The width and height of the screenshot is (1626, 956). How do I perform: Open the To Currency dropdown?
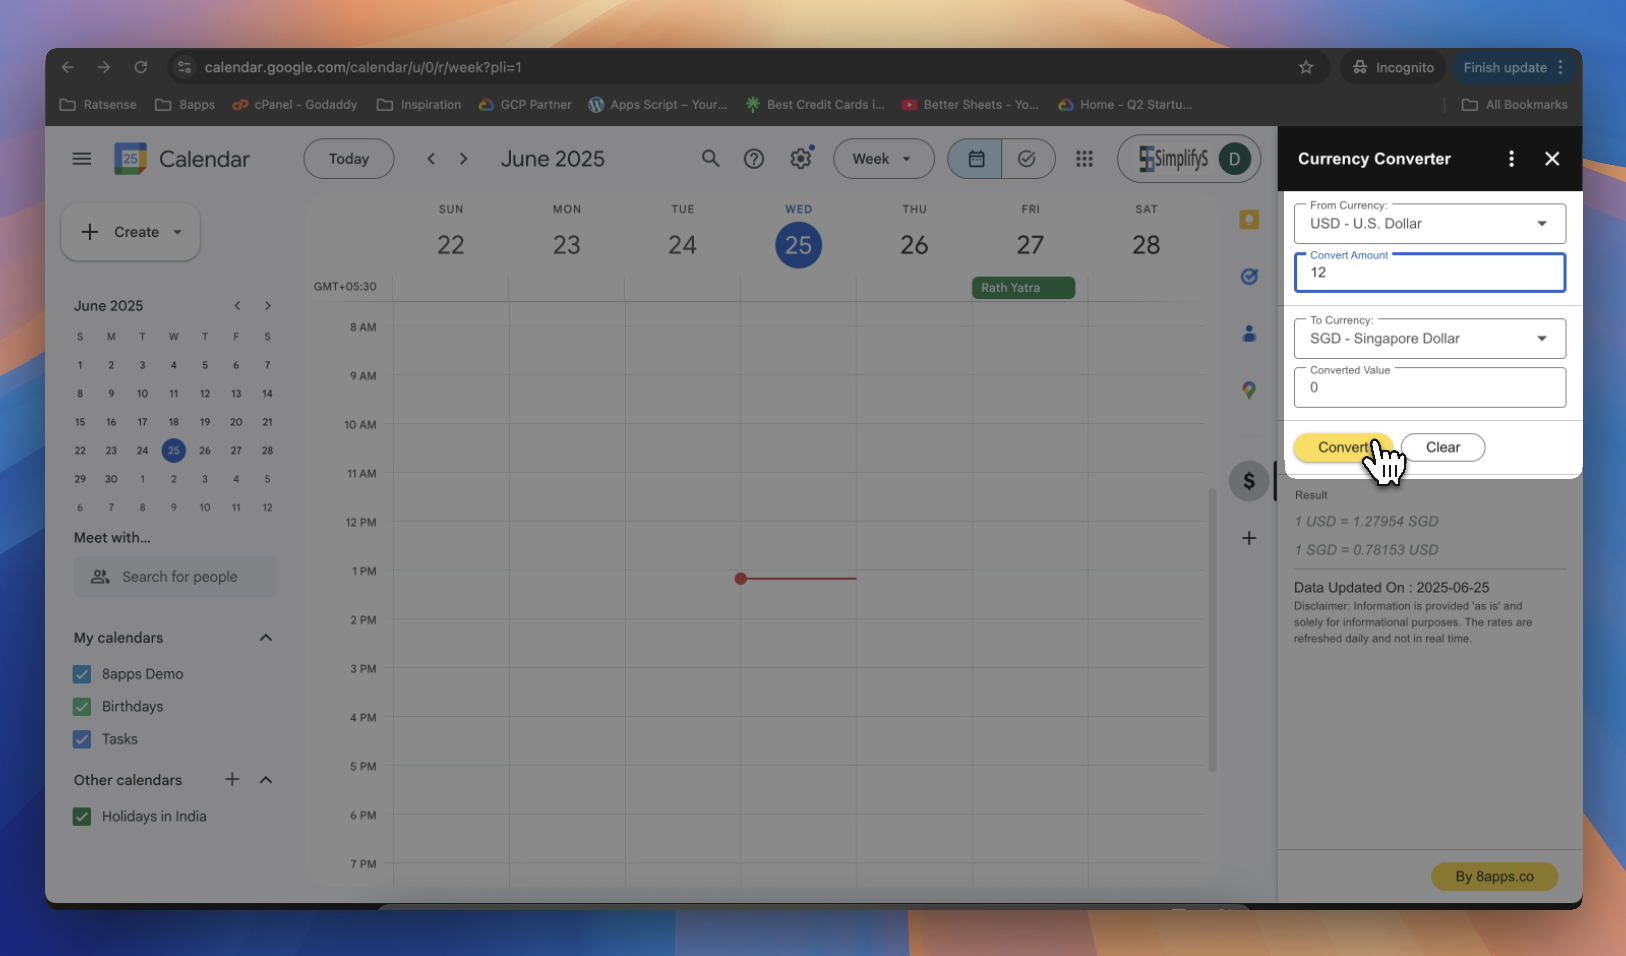[1543, 338]
